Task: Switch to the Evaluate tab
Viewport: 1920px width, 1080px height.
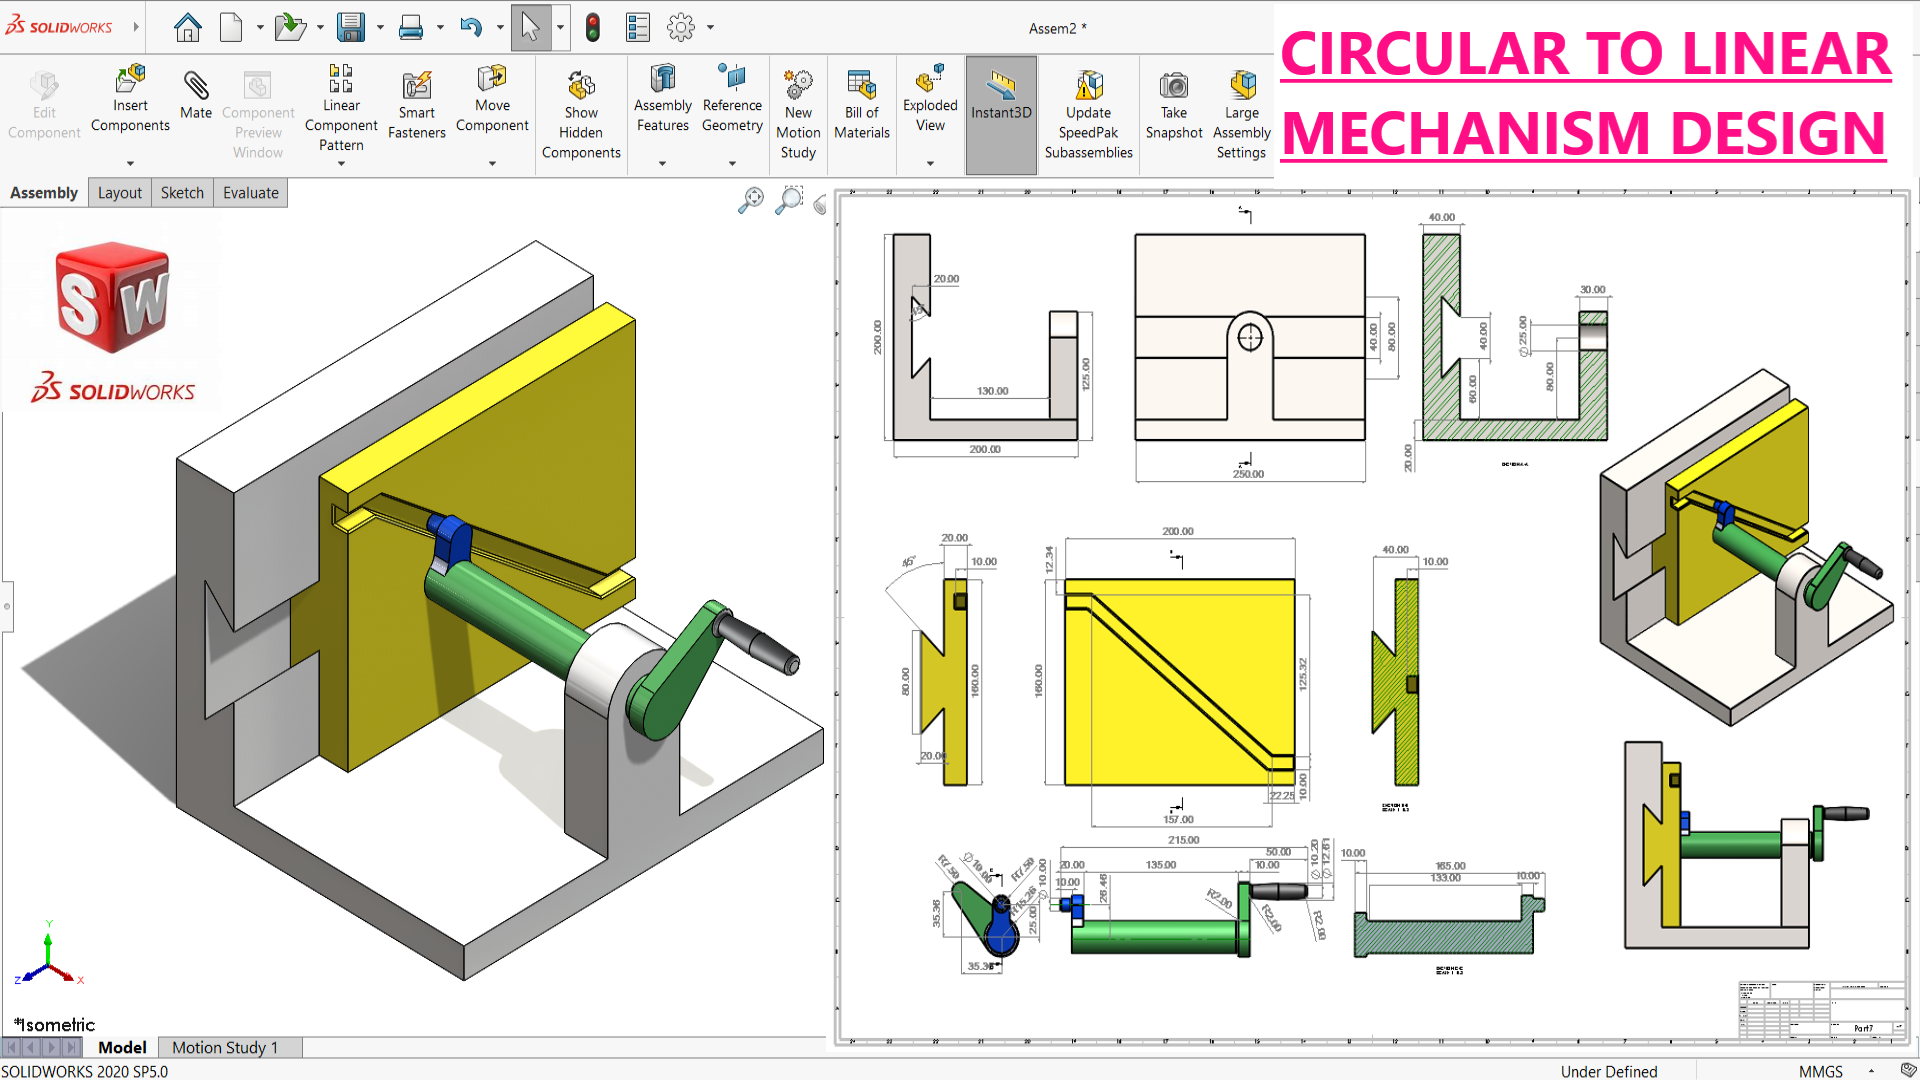Action: tap(250, 193)
